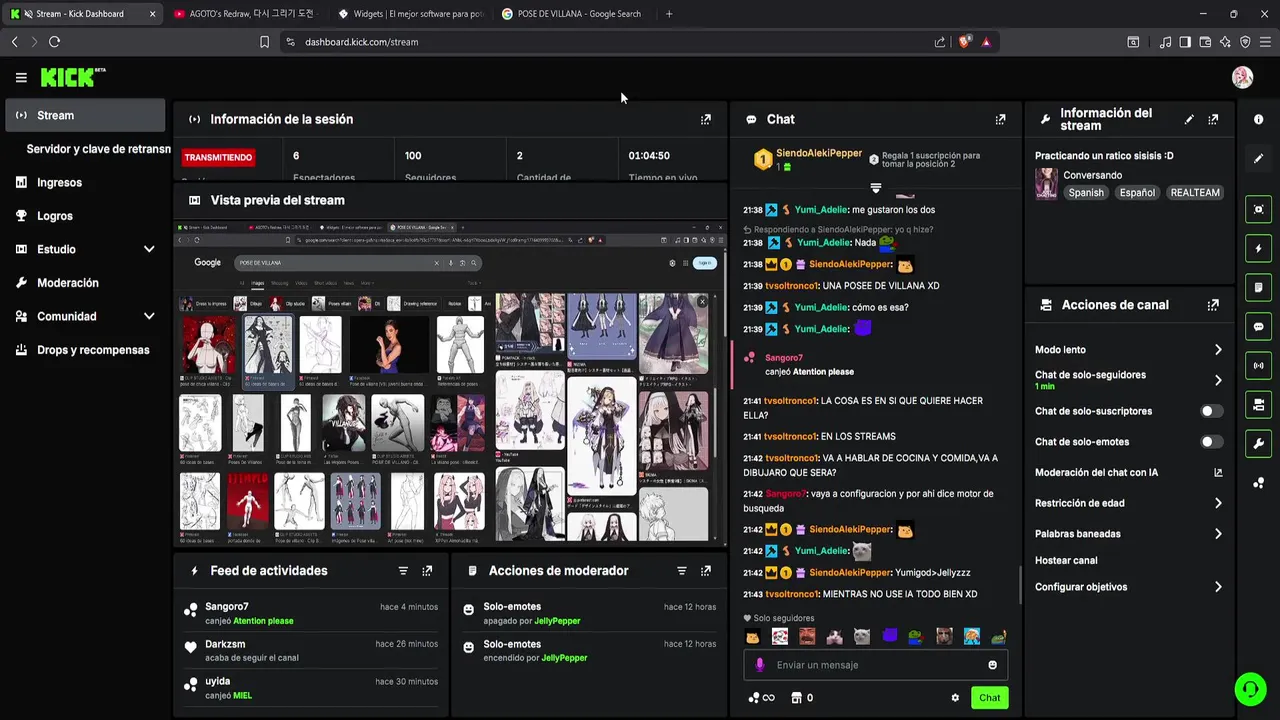Click the points dots icon in right sidebar
This screenshot has height=720, width=1280.
point(1258,483)
